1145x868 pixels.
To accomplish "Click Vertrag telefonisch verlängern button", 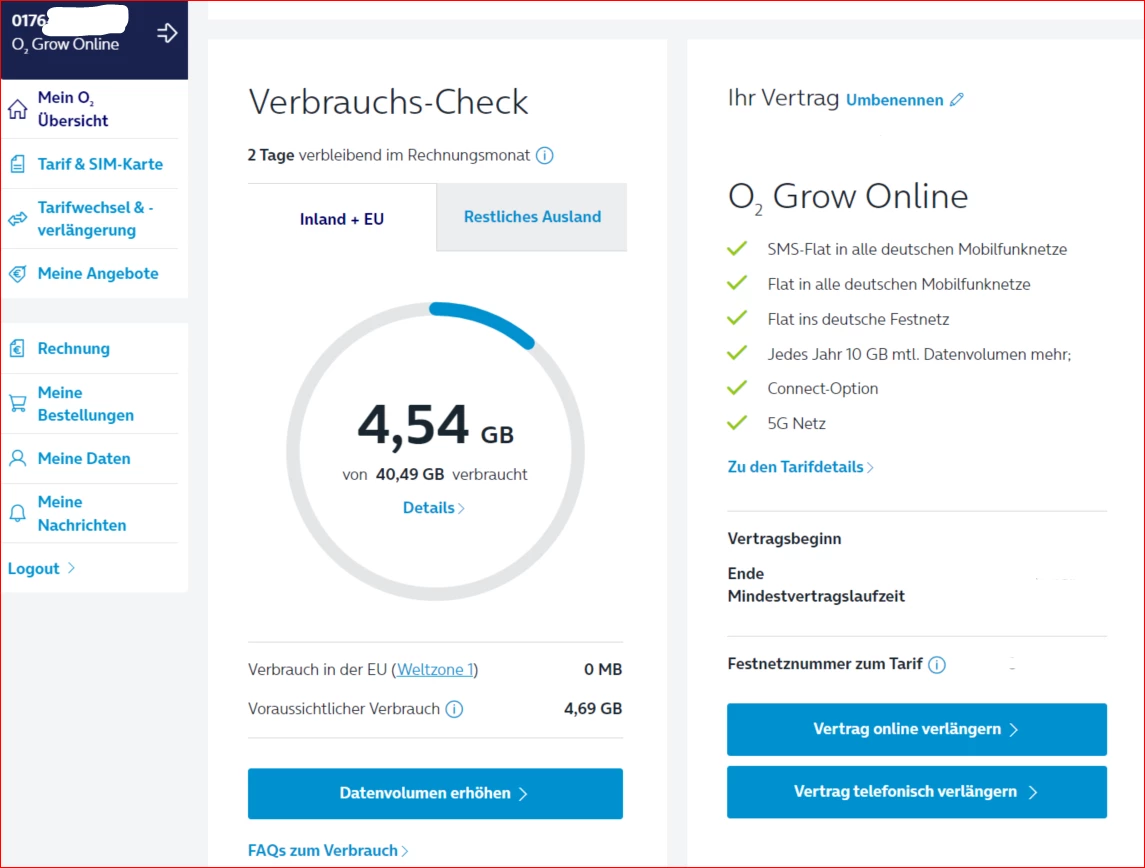I will click(x=916, y=792).
